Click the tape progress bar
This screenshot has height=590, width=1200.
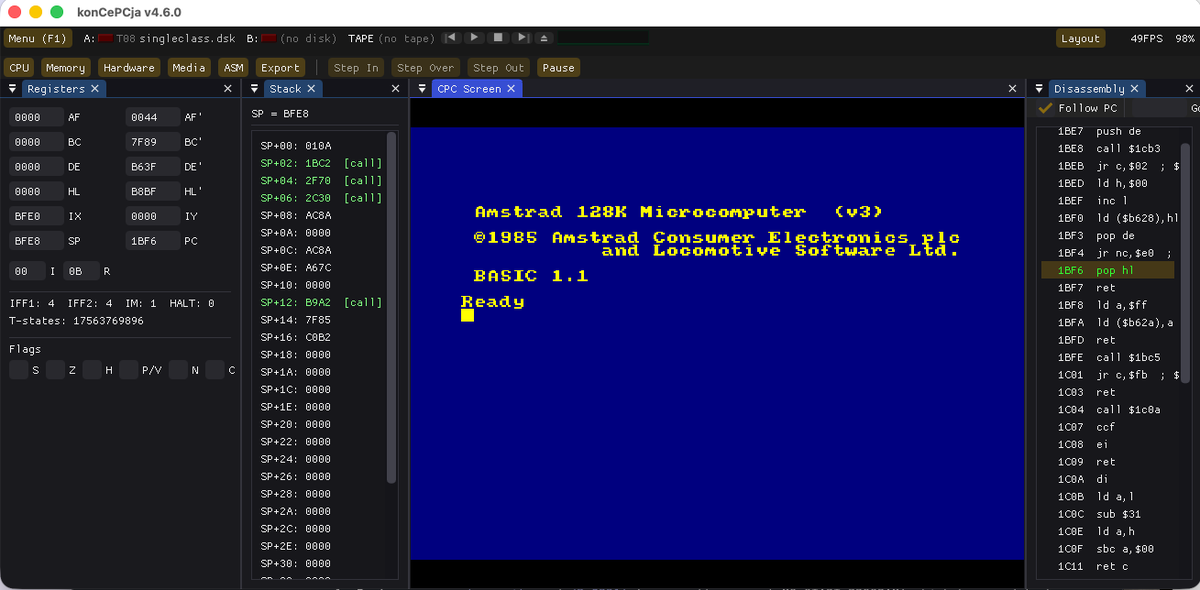click(603, 38)
